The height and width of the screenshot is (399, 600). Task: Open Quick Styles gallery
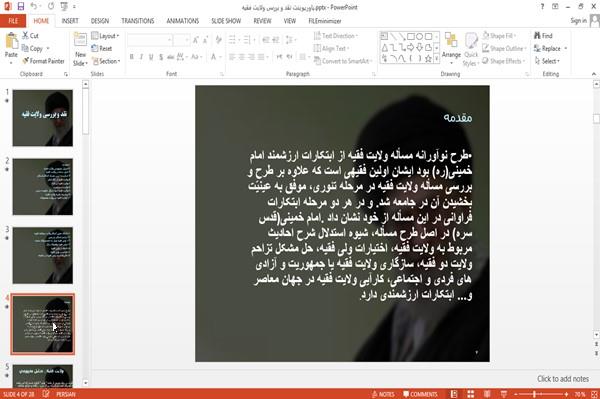tap(471, 49)
